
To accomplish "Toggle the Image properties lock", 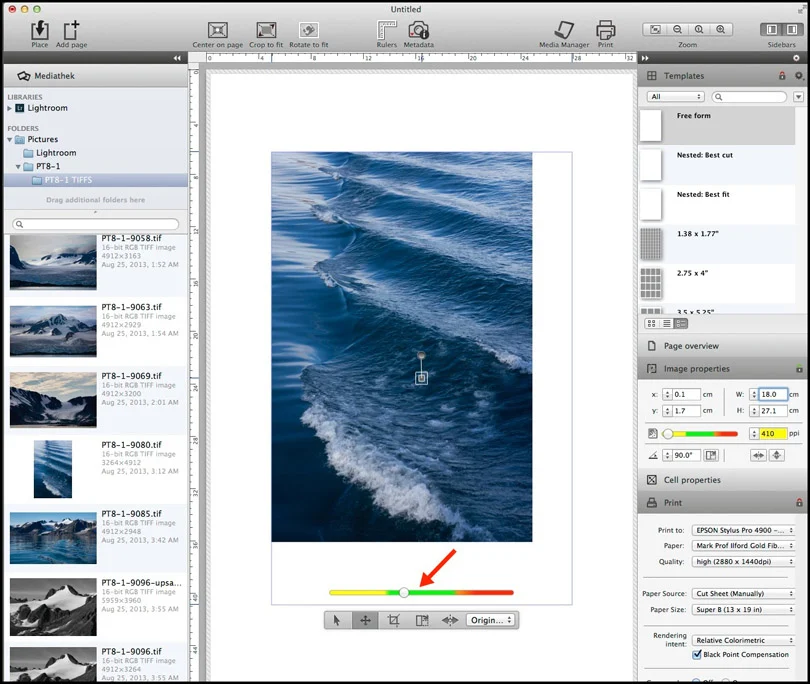I will point(799,369).
